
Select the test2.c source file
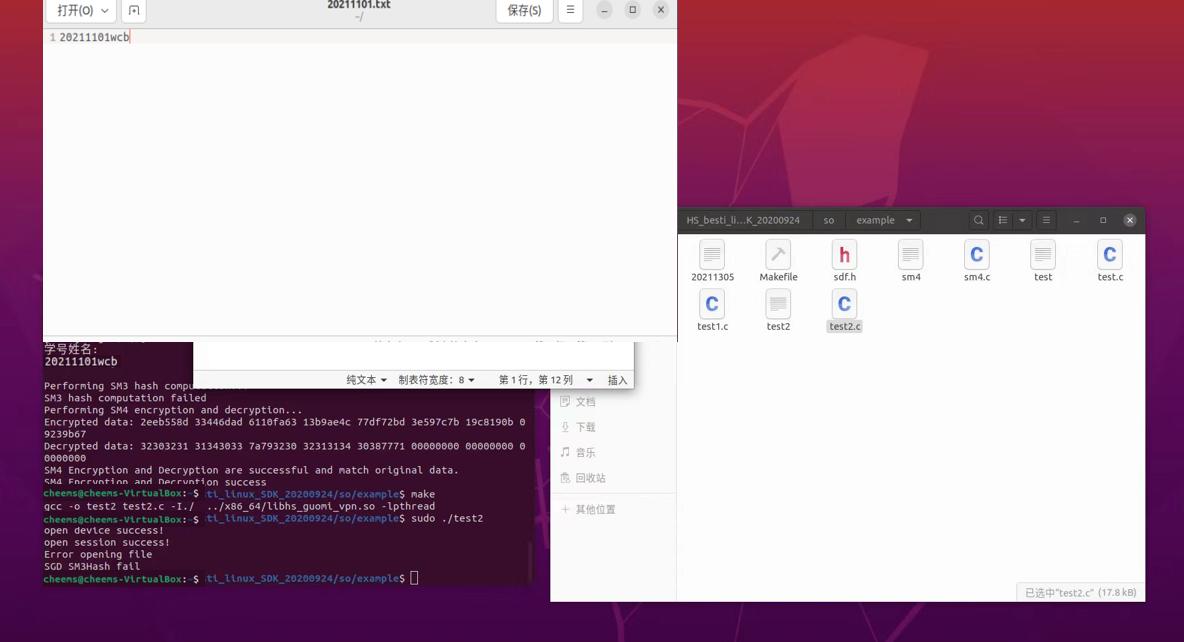[x=844, y=310]
